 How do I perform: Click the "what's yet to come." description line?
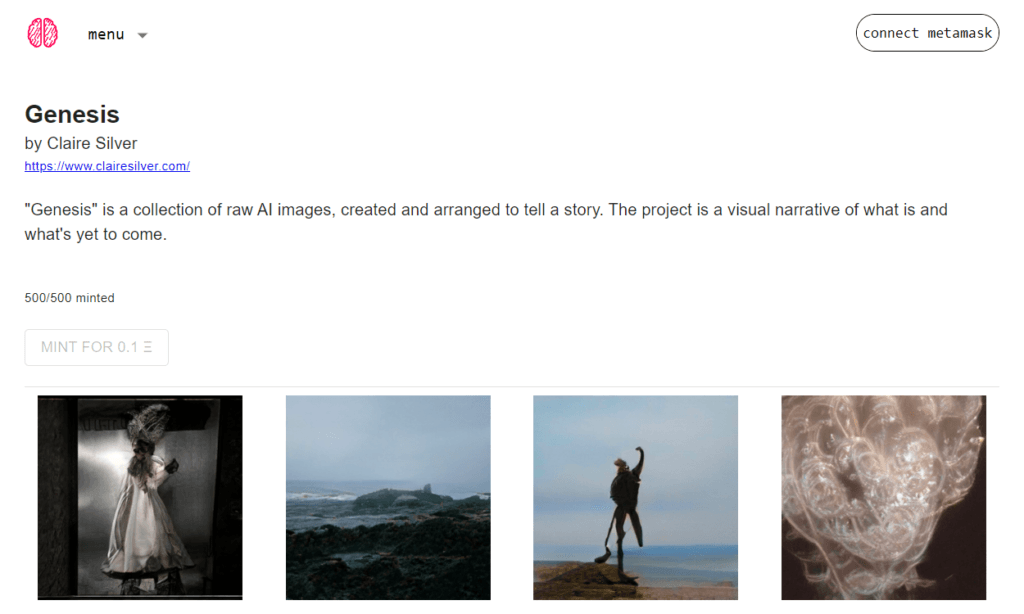tap(95, 234)
